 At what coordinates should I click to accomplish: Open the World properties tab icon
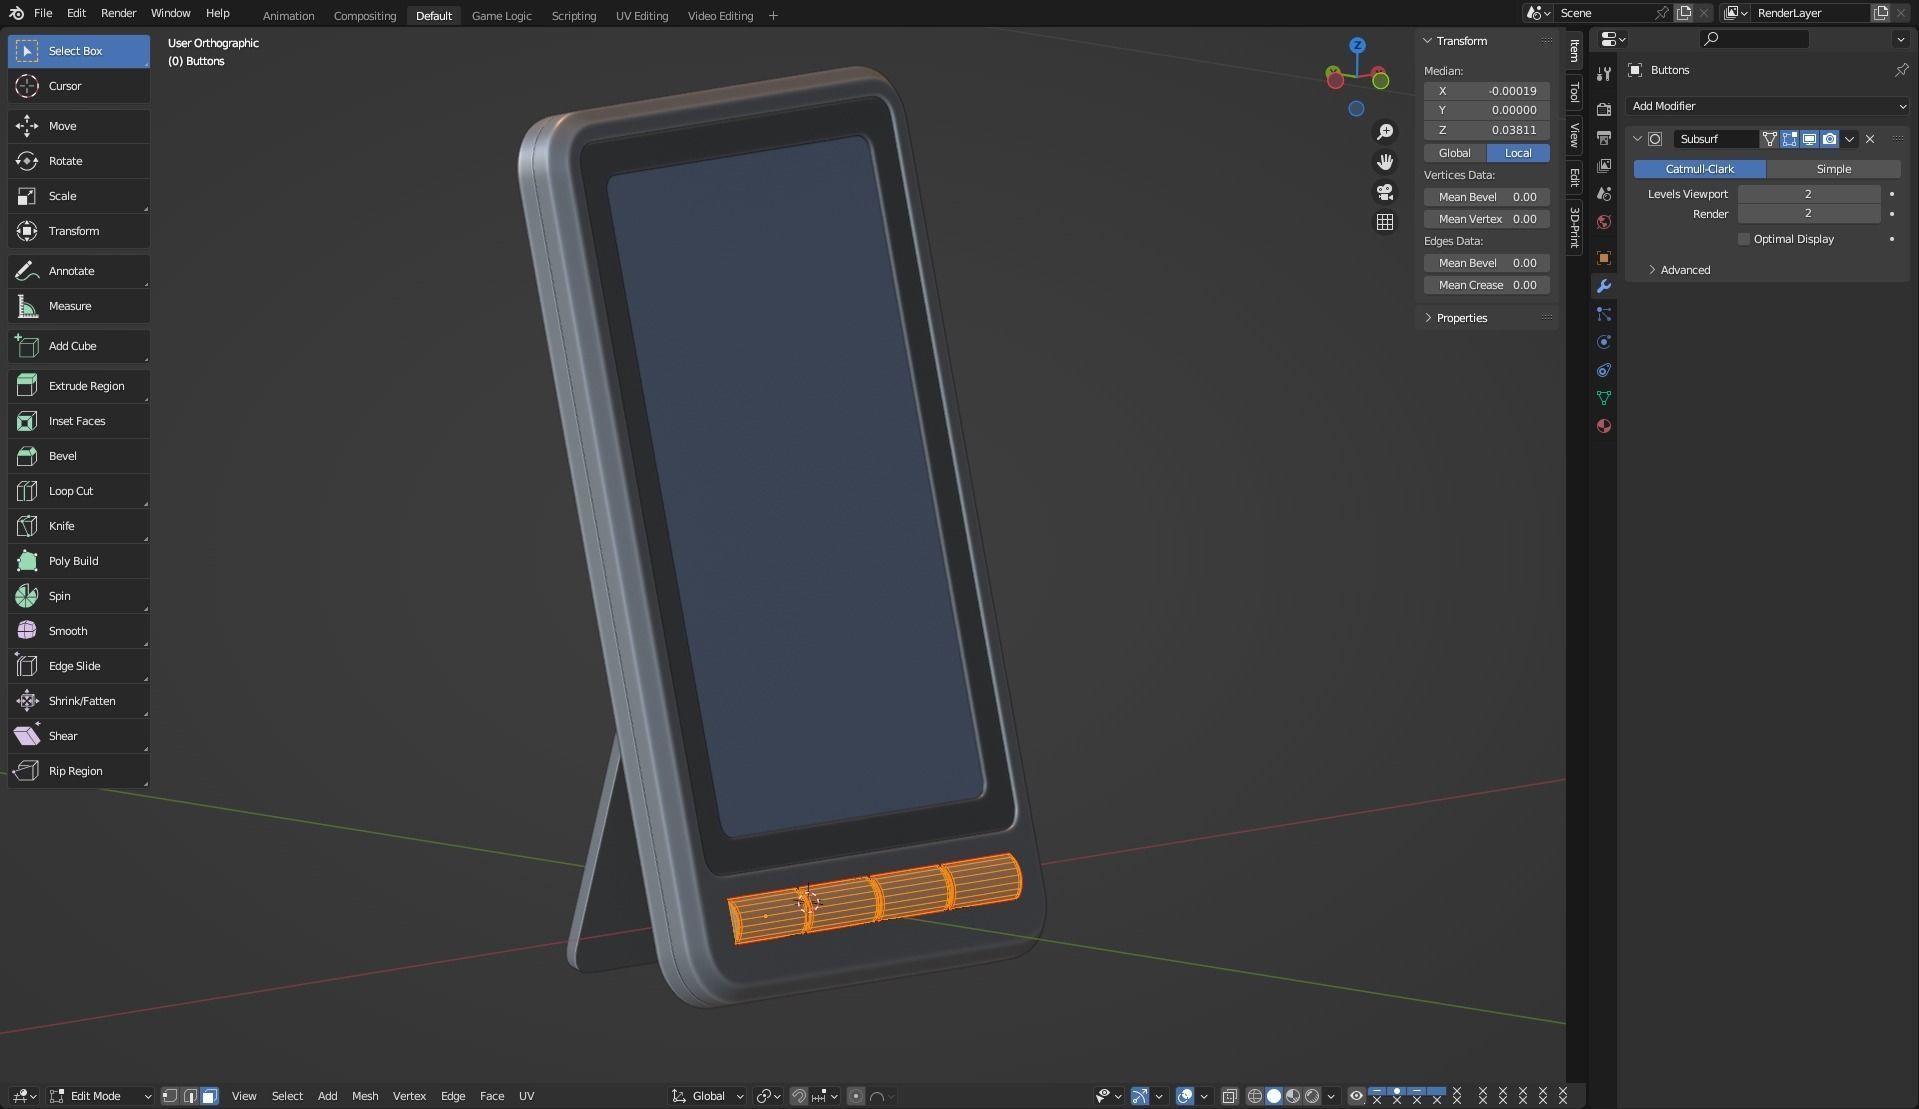tap(1604, 222)
